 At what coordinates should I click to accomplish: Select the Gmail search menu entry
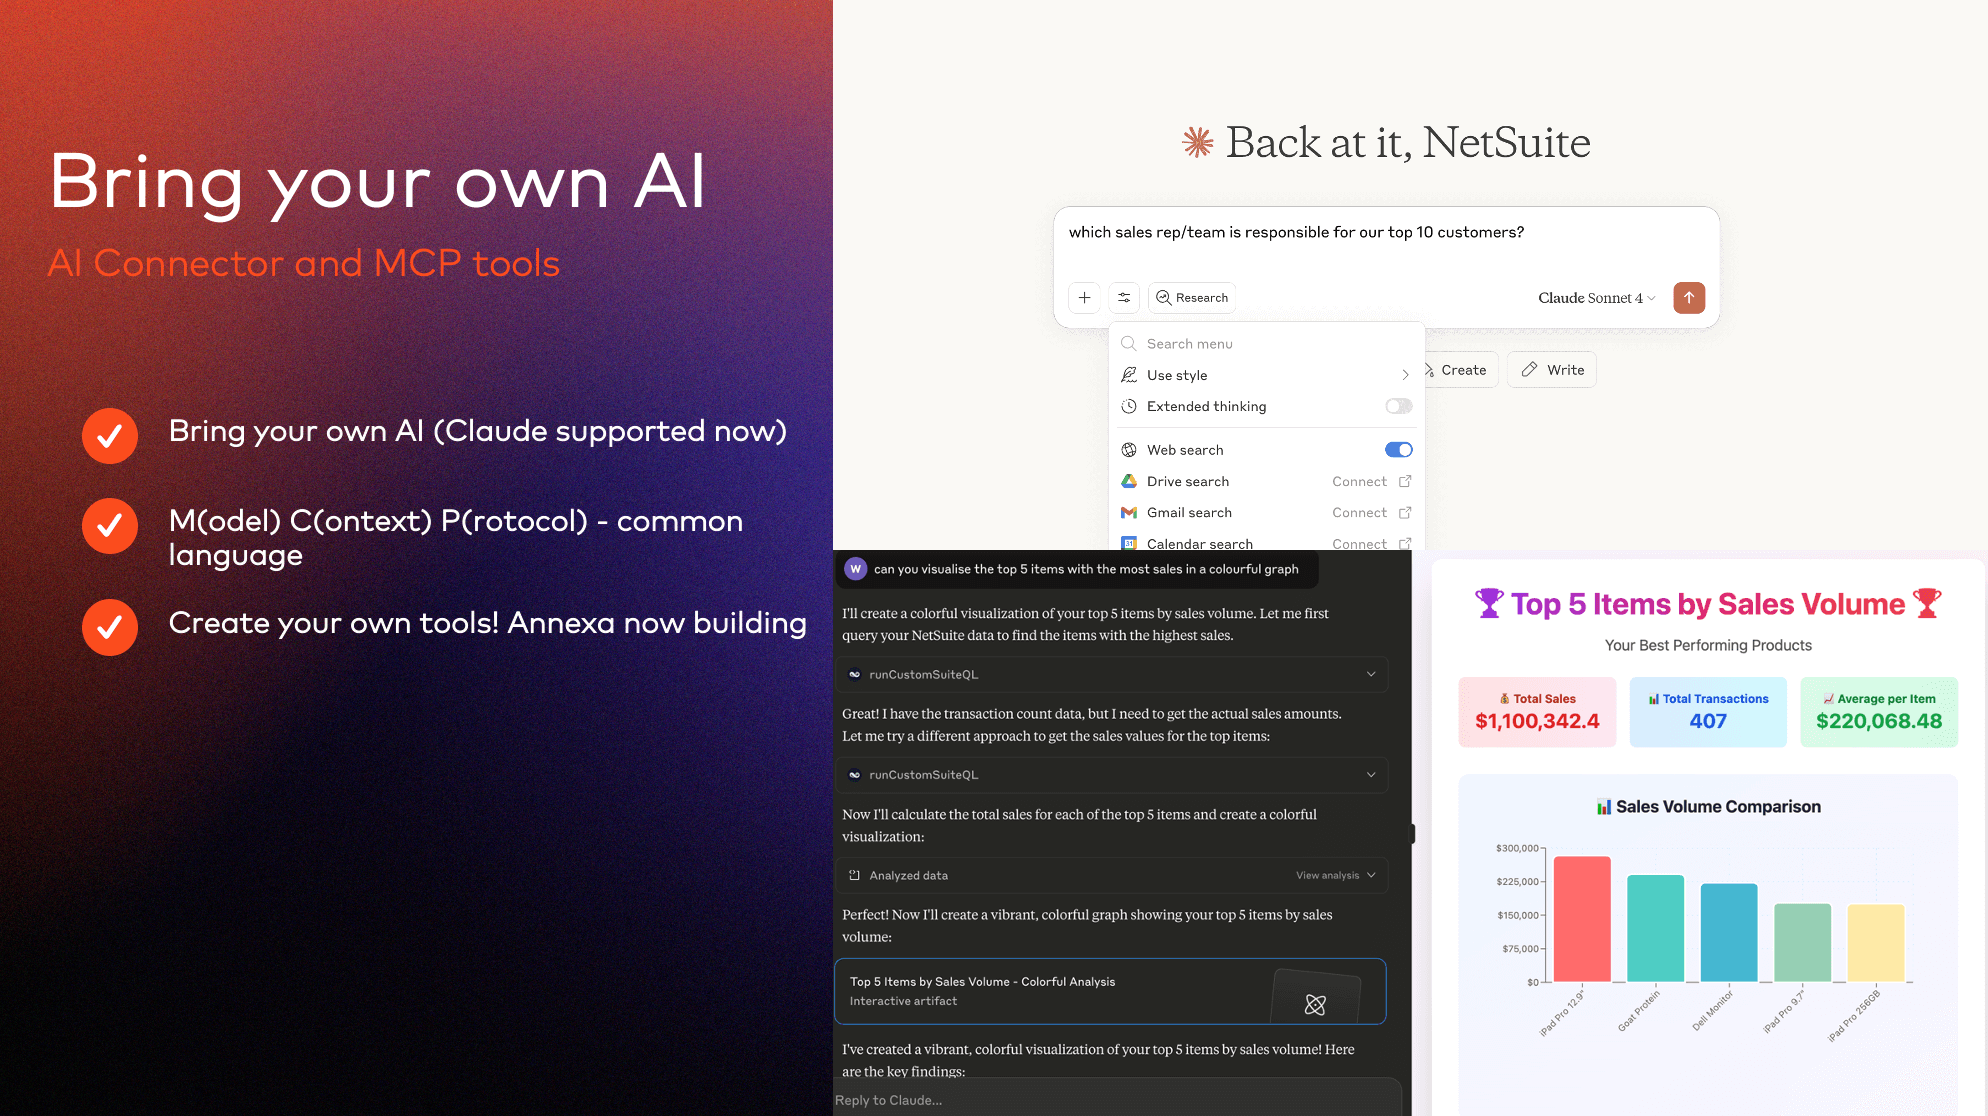pos(1266,512)
